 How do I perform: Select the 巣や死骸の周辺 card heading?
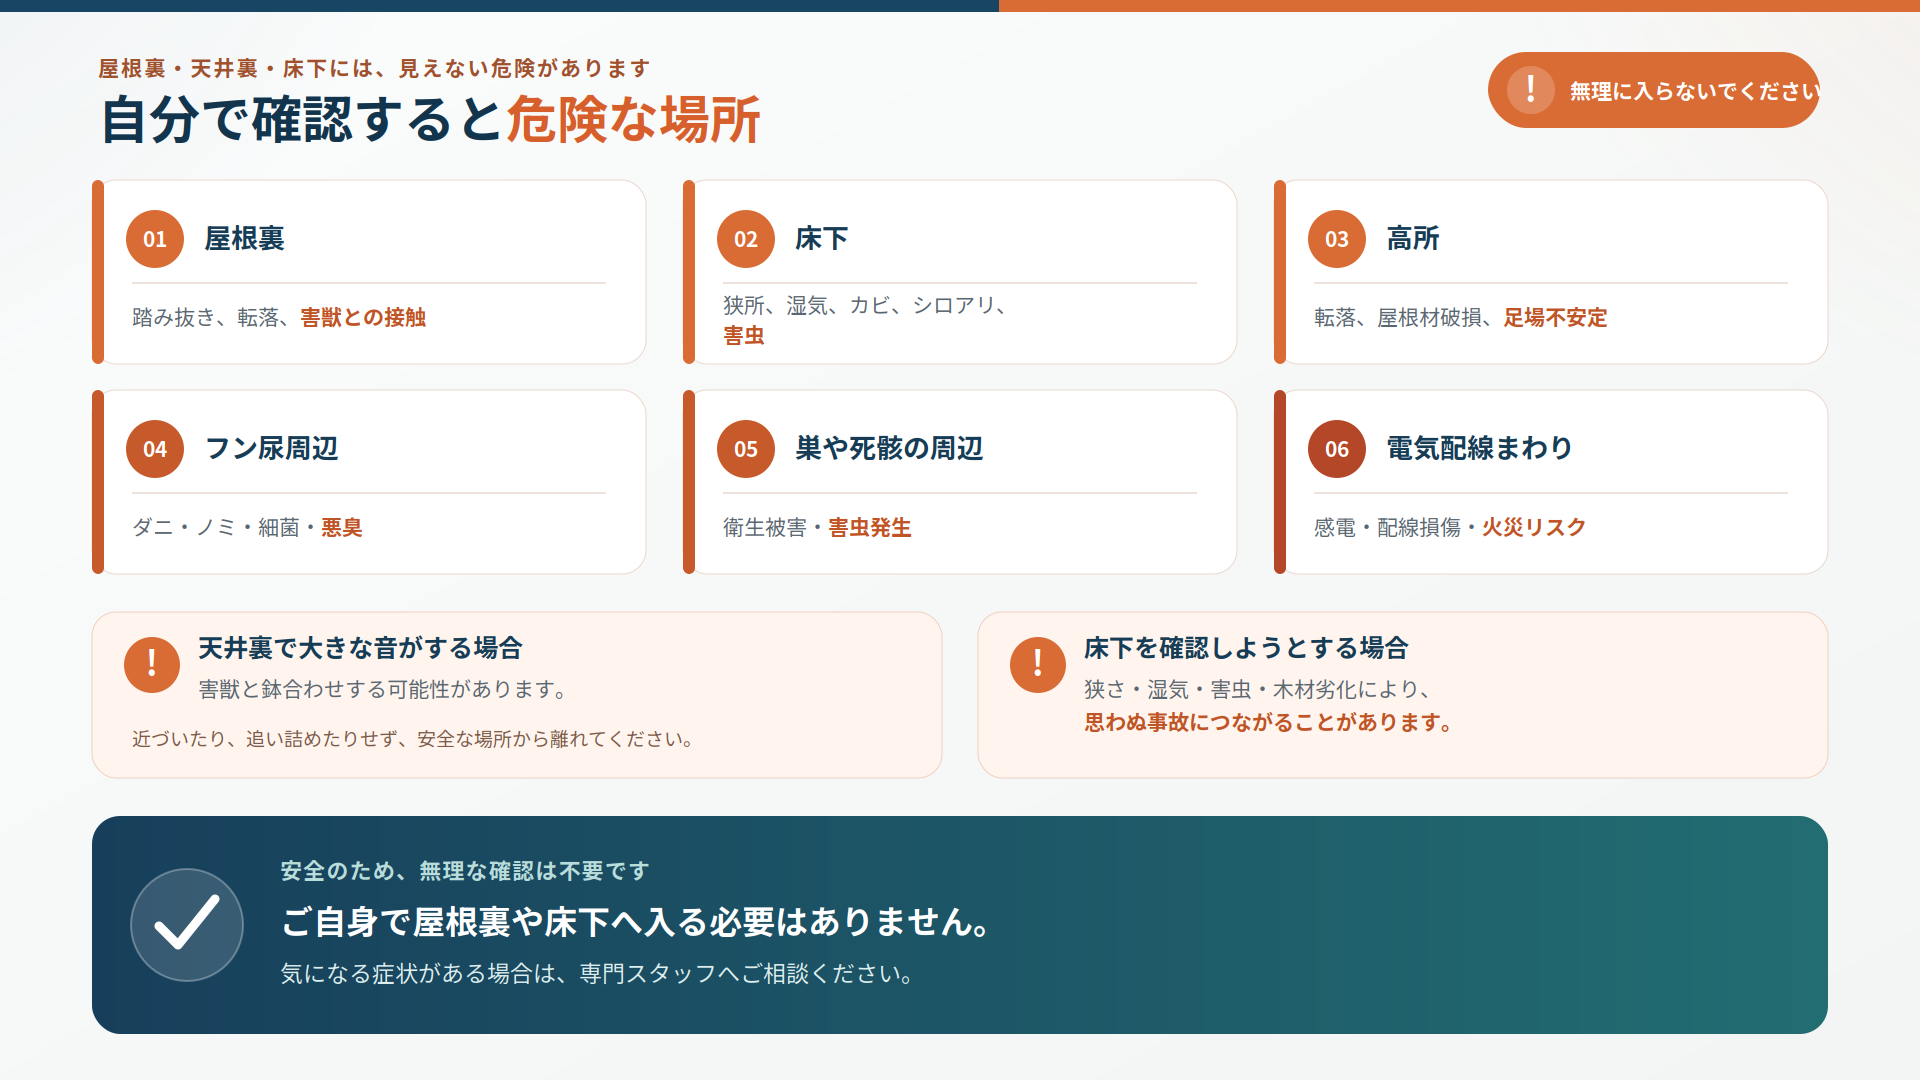[890, 449]
